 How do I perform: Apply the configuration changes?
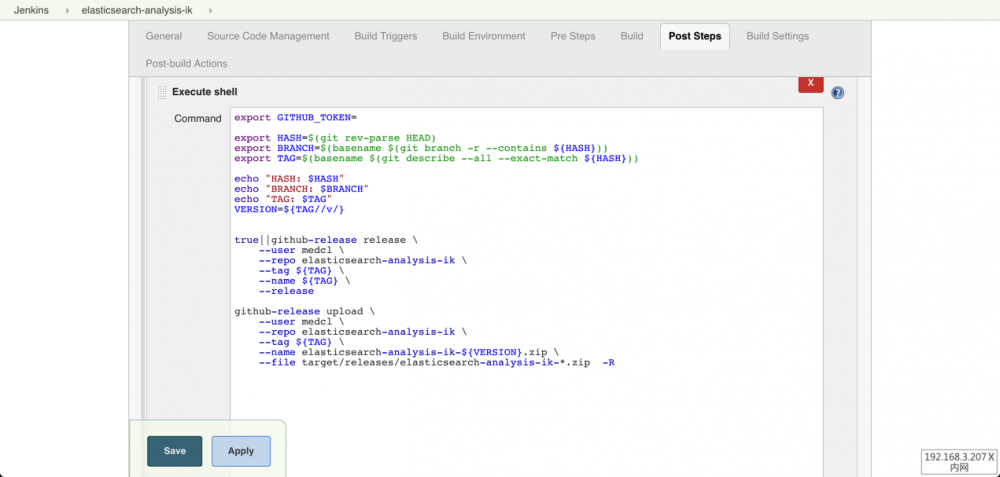coord(241,451)
